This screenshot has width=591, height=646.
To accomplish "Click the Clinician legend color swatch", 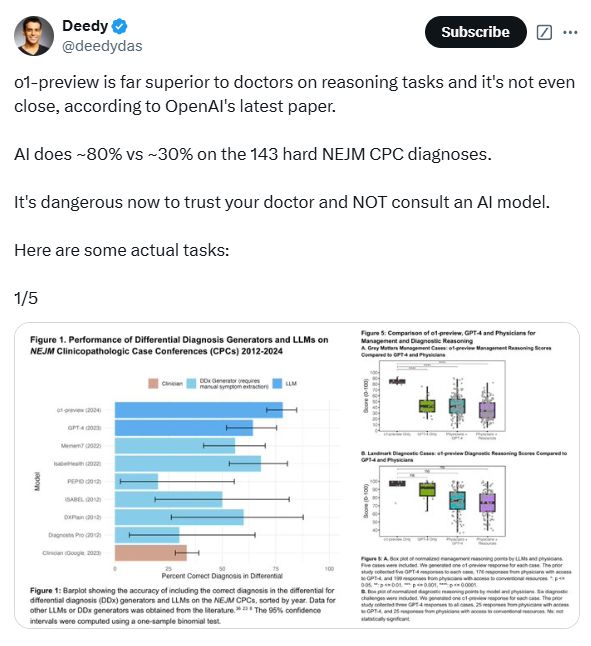I will 153,384.
